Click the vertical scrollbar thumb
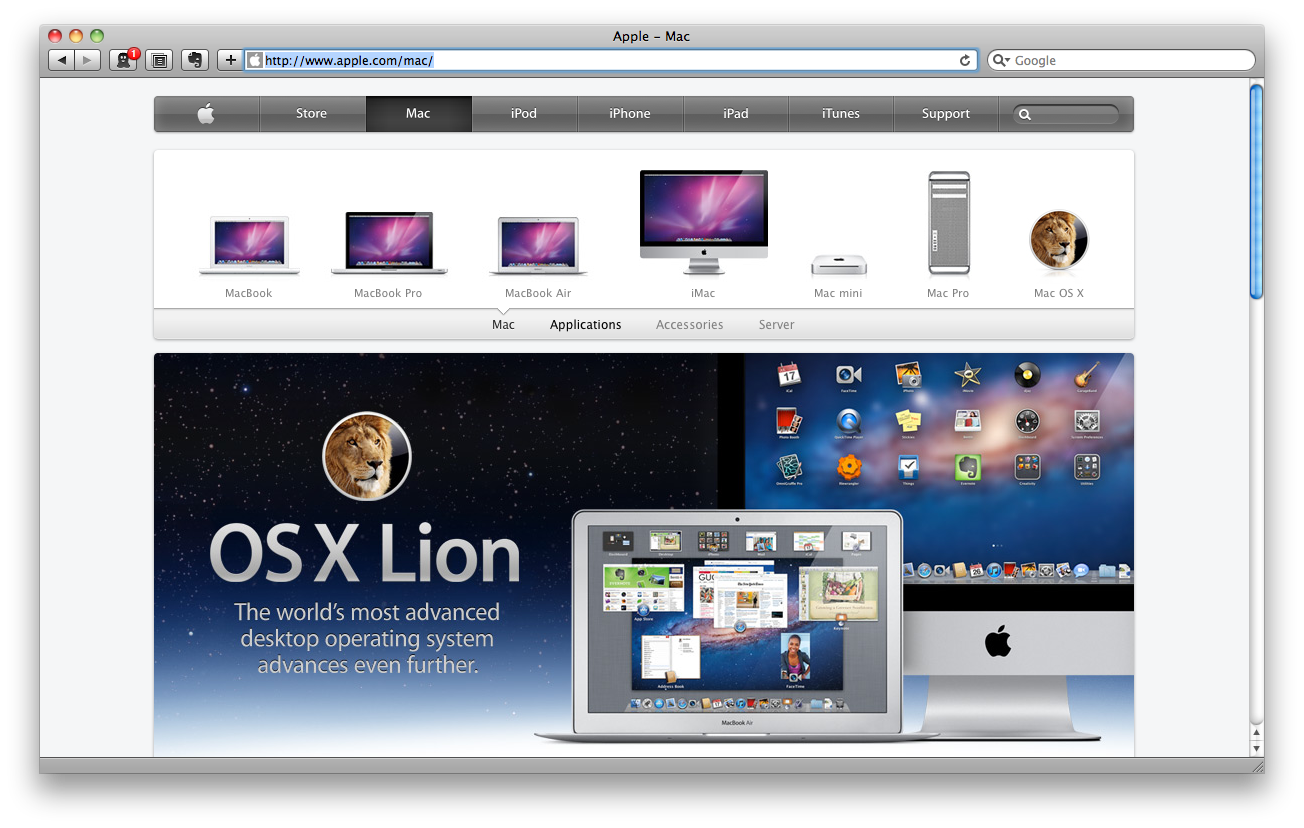Image resolution: width=1304 pixels, height=828 pixels. tap(1256, 190)
